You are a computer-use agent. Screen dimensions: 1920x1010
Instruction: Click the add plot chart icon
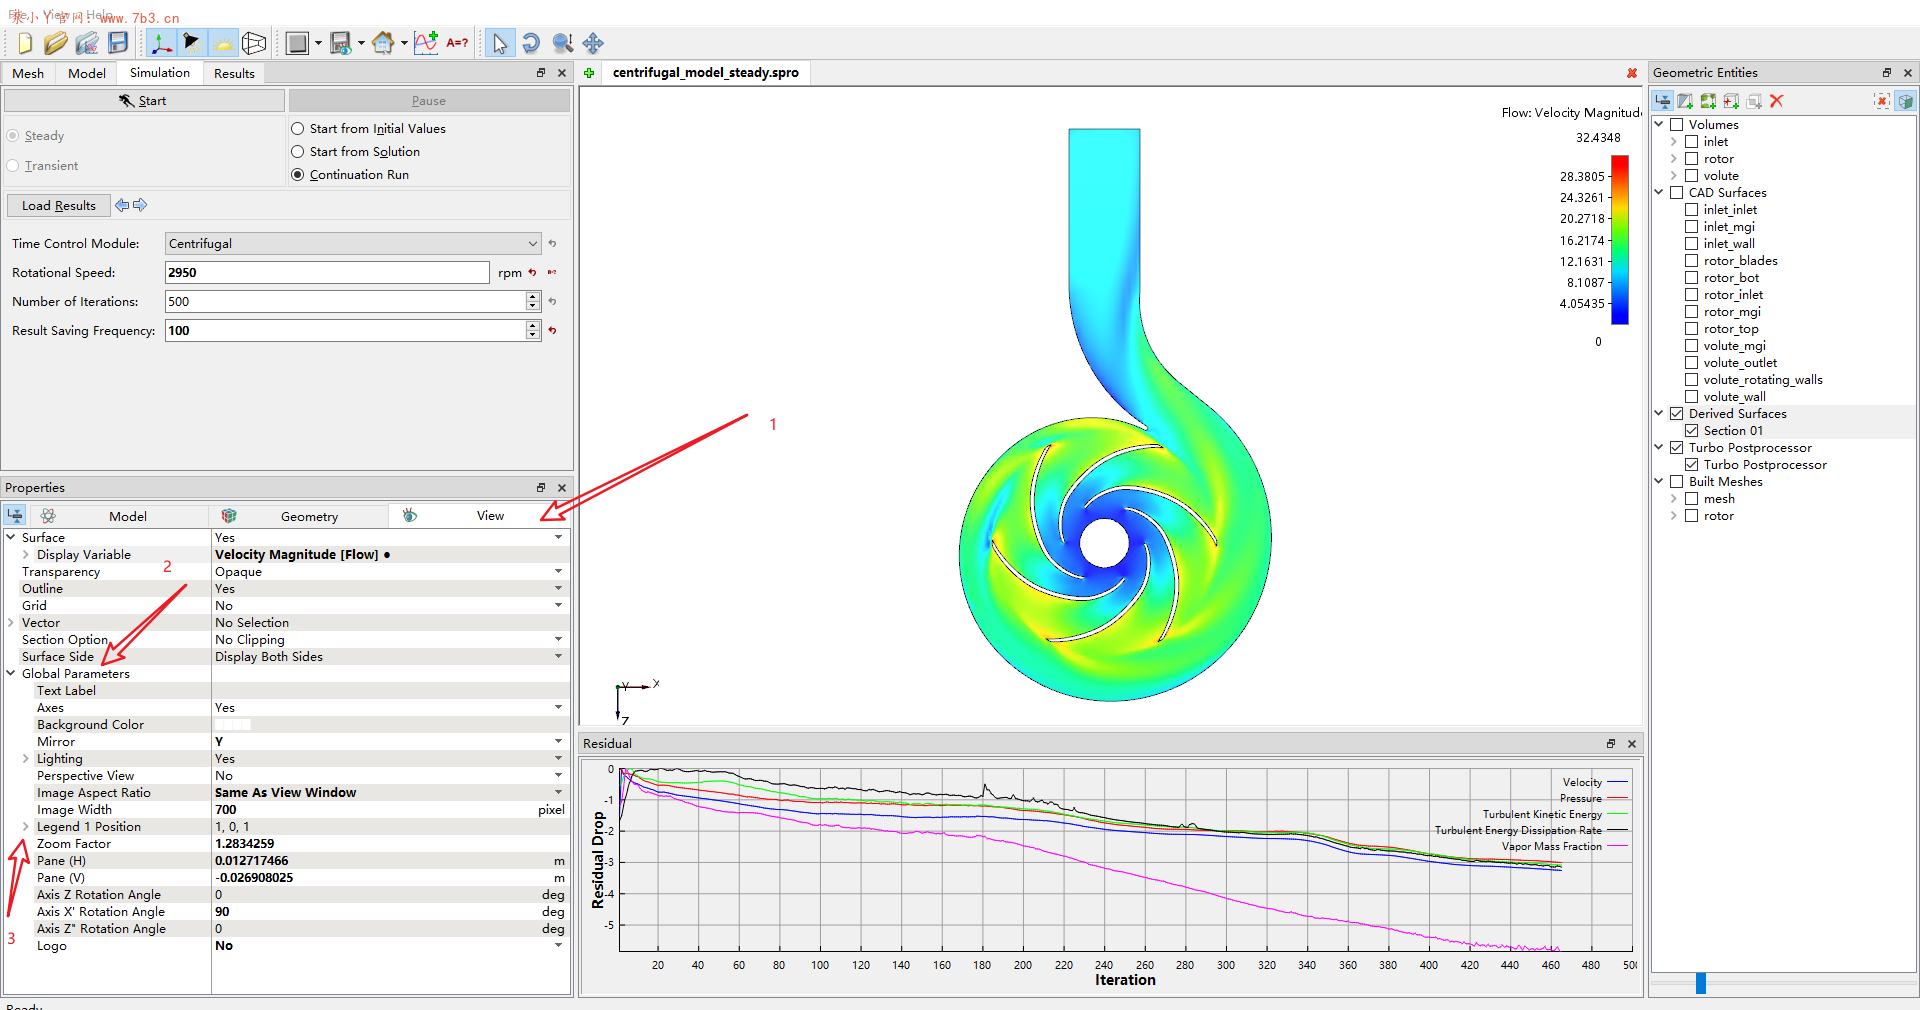(426, 43)
